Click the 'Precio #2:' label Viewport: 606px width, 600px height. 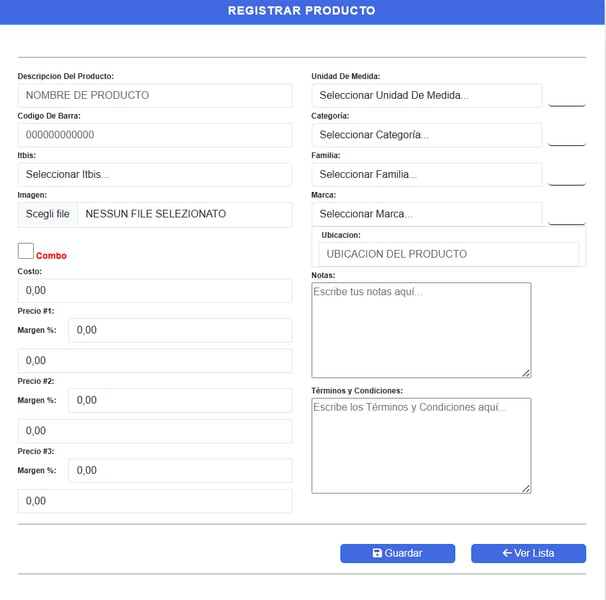[36, 381]
